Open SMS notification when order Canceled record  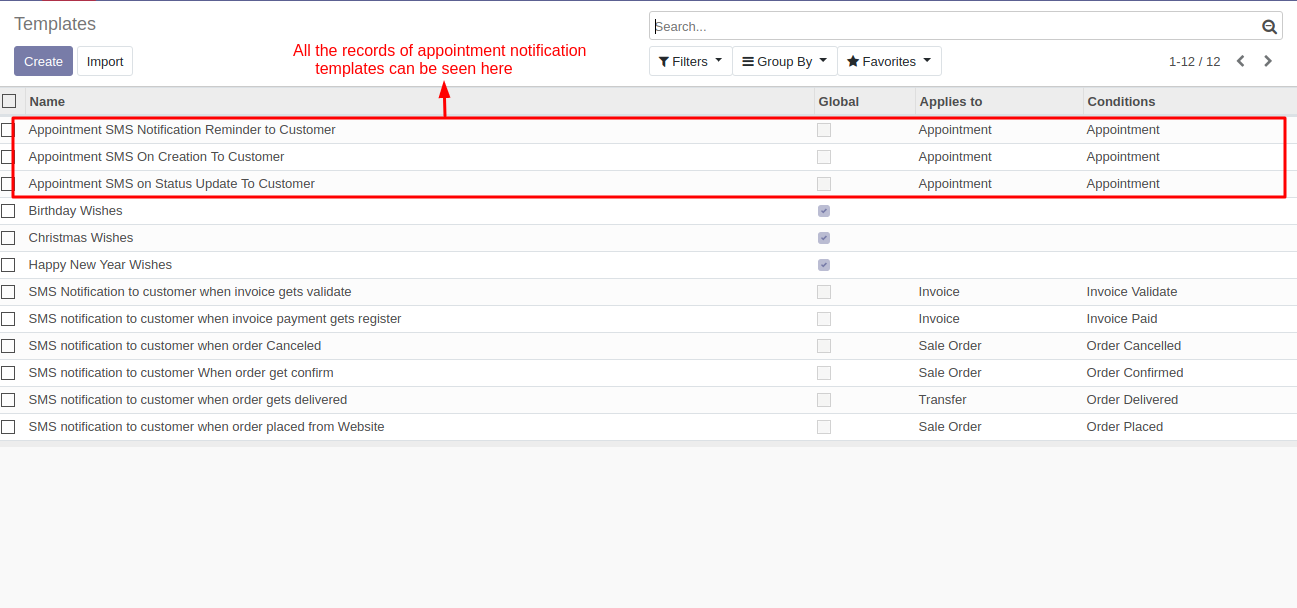(175, 346)
